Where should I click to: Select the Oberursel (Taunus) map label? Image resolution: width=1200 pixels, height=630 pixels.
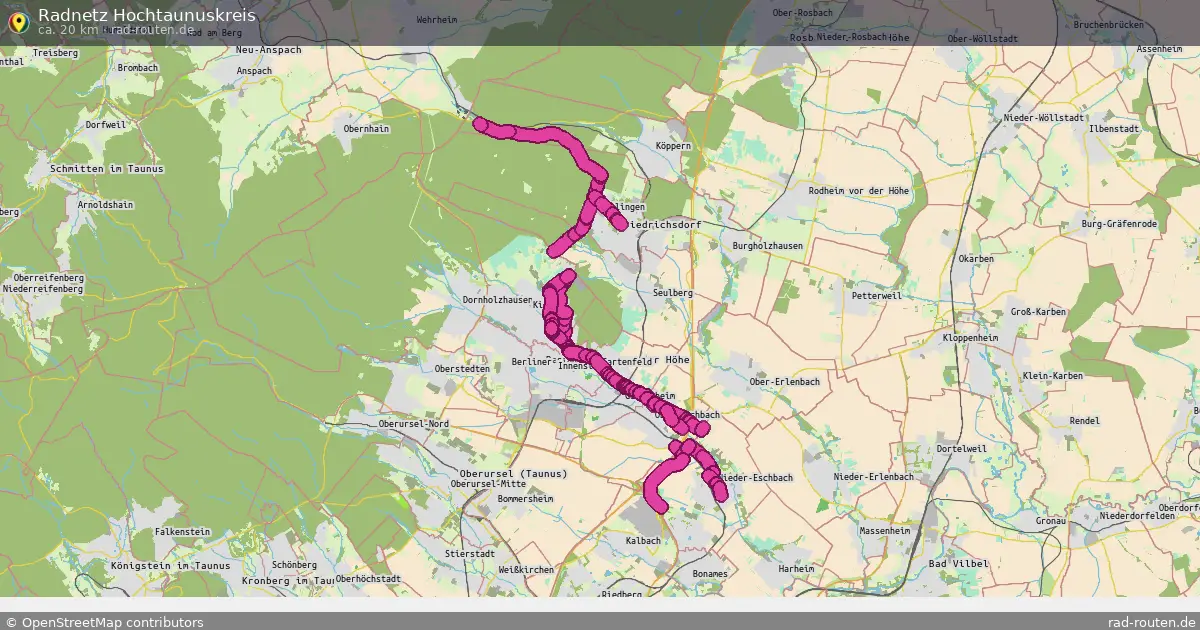click(x=513, y=473)
